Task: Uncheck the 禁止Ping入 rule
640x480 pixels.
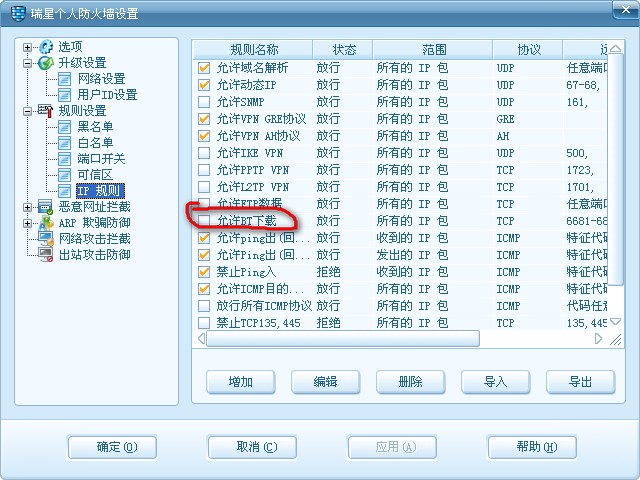Action: 204,272
